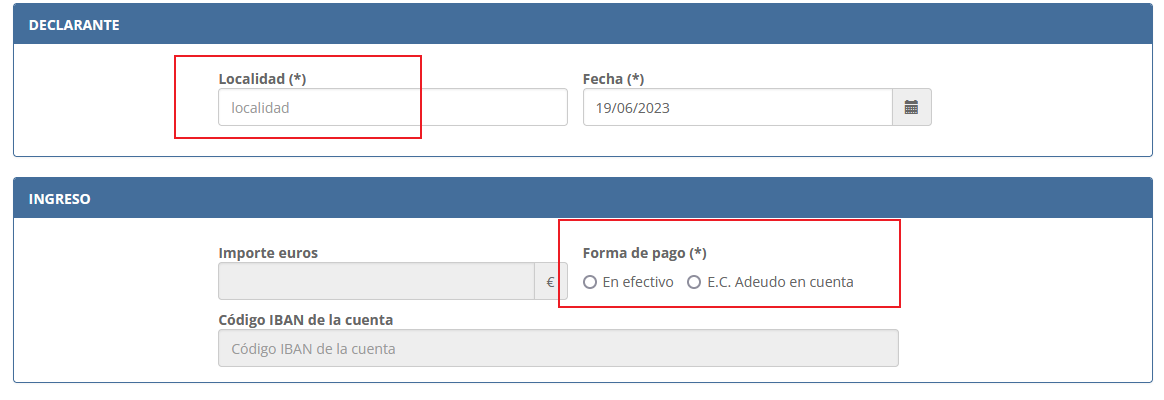Click the INGRESO section header
Image resolution: width=1164 pixels, height=400 pixels.
tap(60, 199)
